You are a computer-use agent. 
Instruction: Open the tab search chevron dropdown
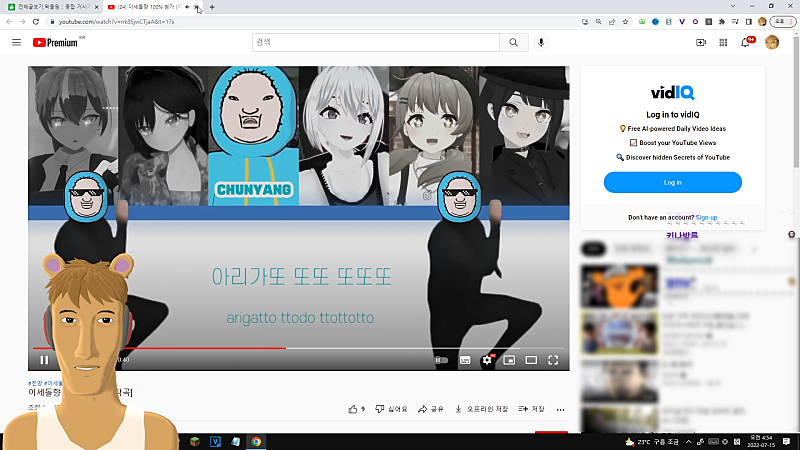(x=733, y=6)
